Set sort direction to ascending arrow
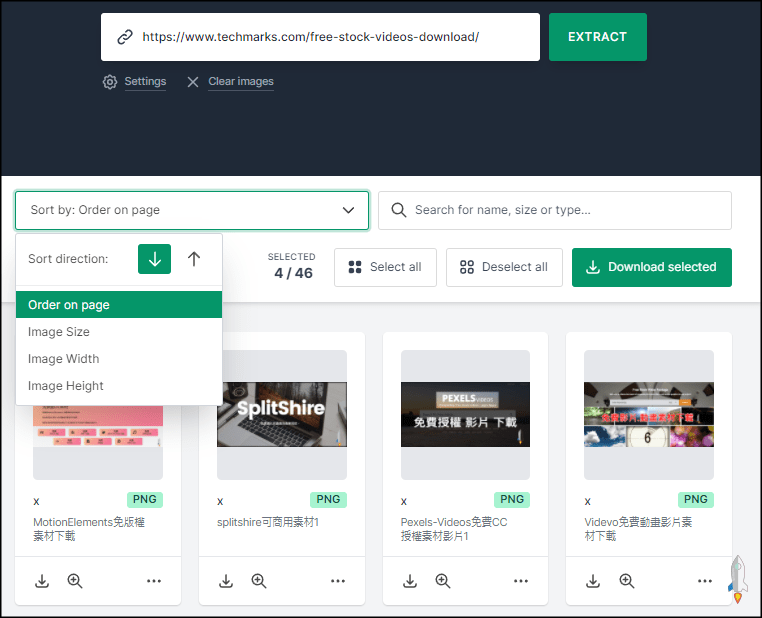Image resolution: width=762 pixels, height=618 pixels. point(194,259)
